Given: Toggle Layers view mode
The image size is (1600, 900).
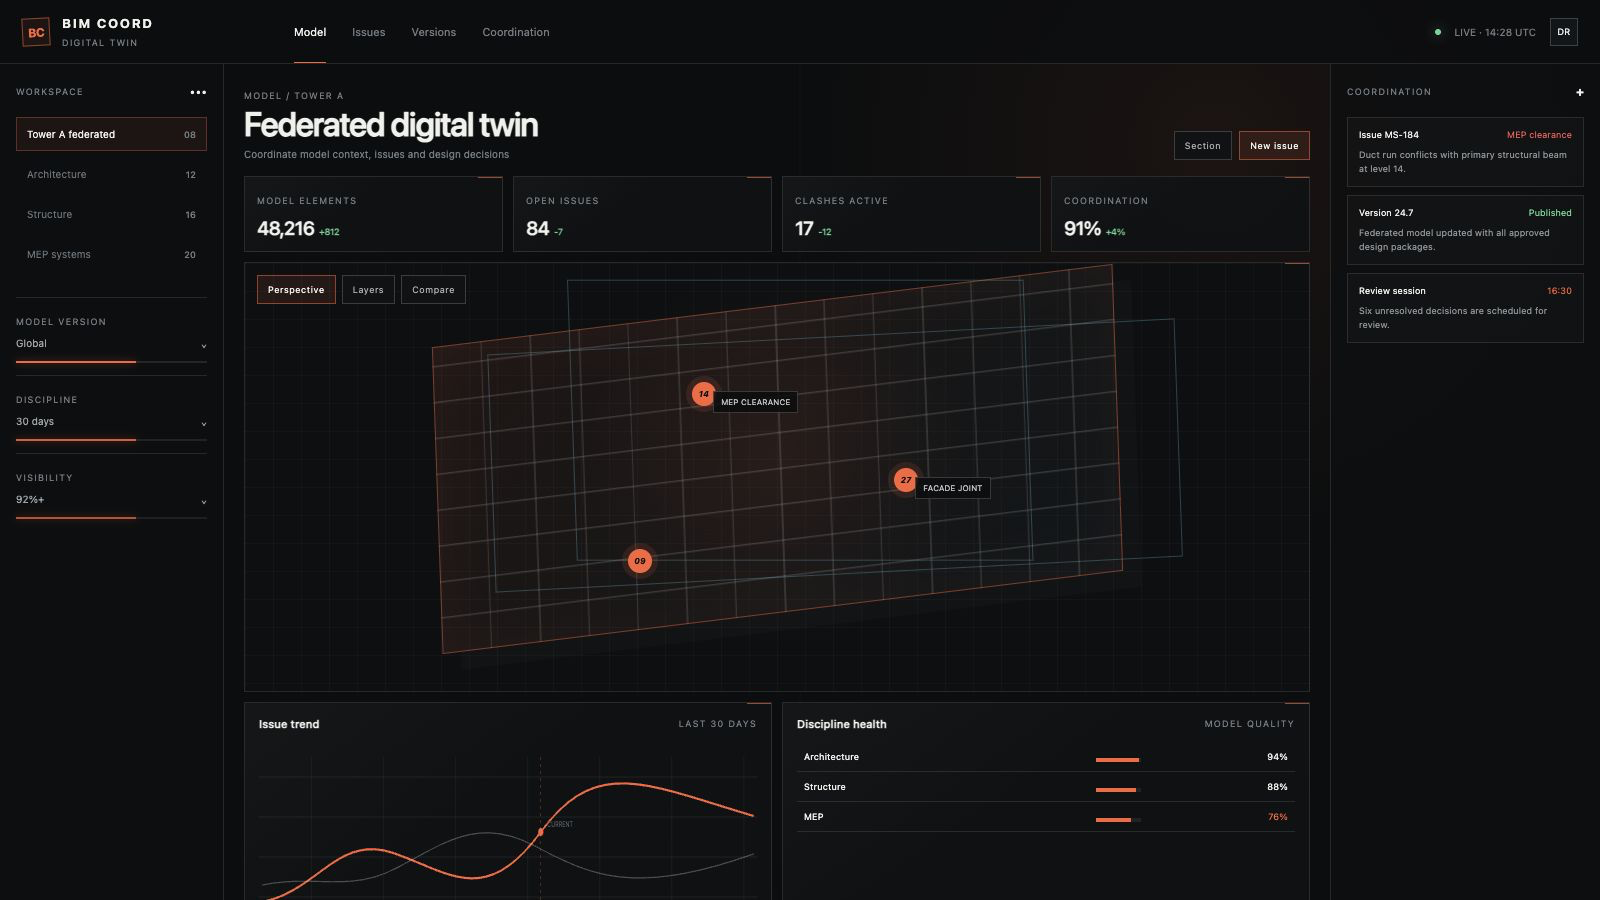Looking at the screenshot, I should [368, 290].
